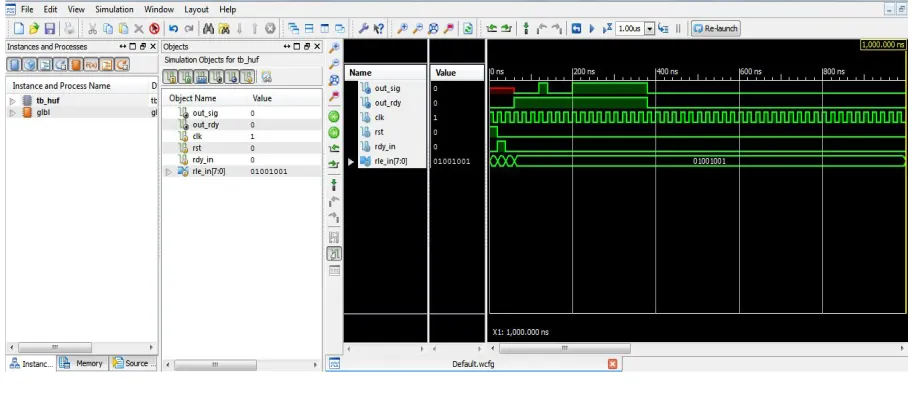Click the Run All play arrow

[x=592, y=29]
